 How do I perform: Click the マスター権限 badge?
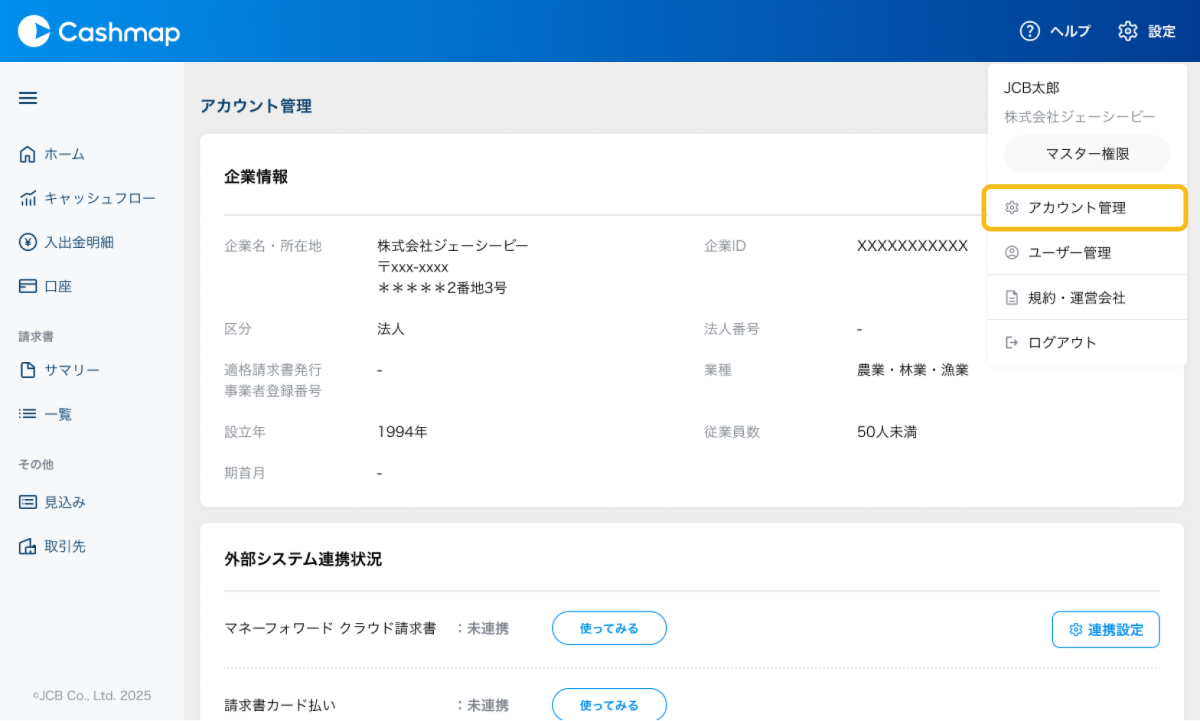point(1087,154)
